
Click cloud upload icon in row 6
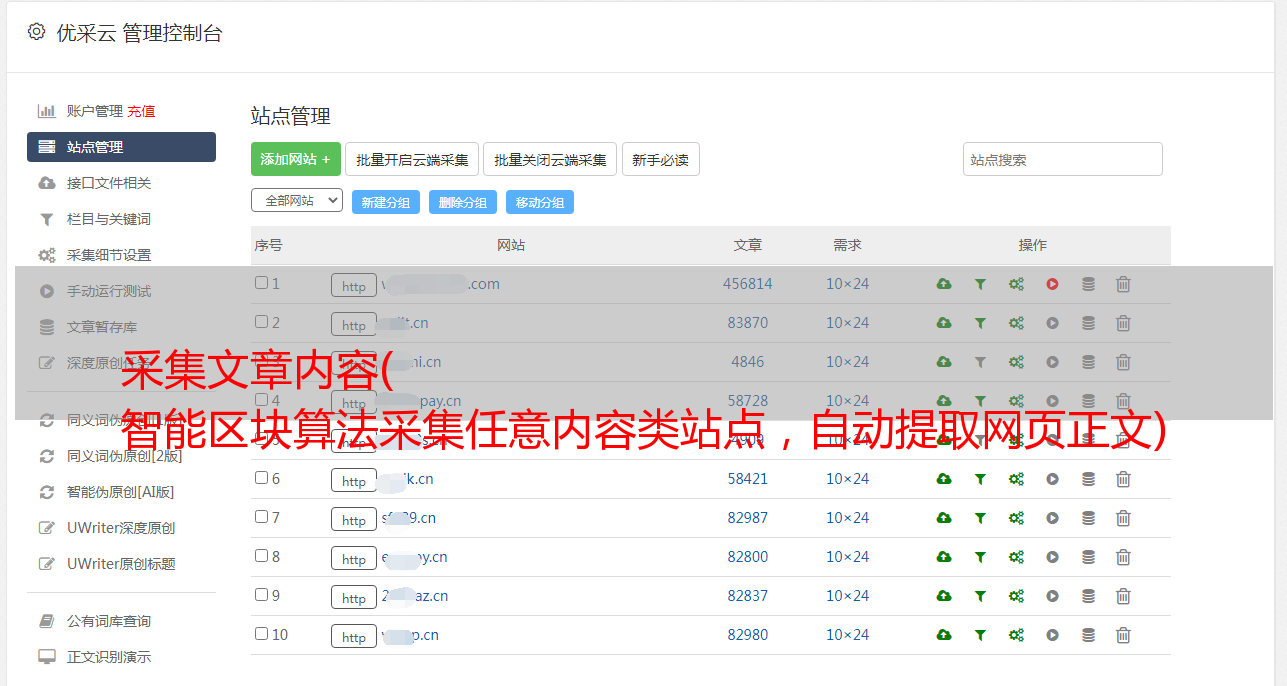944,479
